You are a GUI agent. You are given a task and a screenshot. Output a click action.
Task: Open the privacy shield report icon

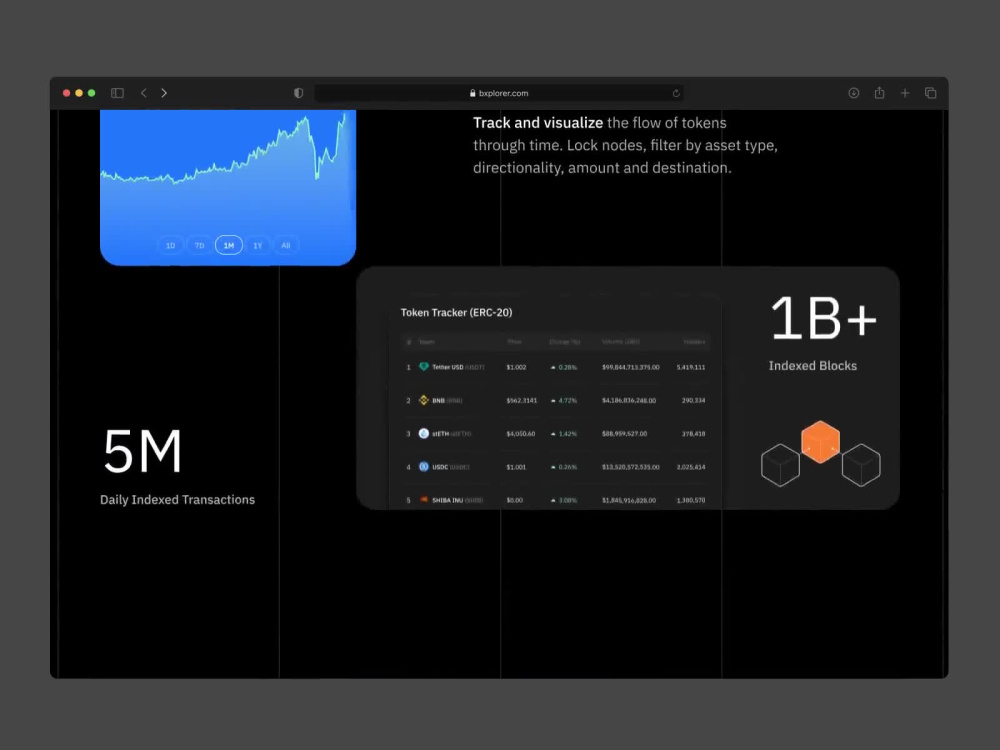298,93
